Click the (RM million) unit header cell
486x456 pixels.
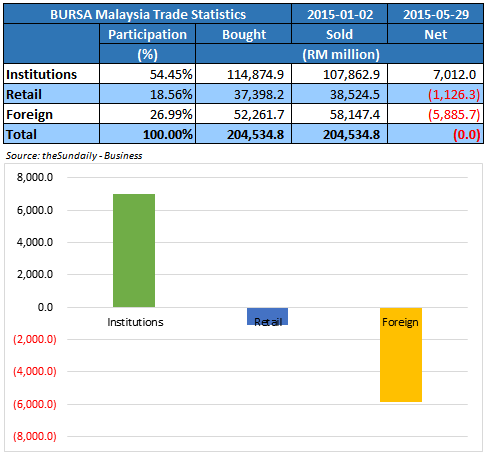(340, 54)
